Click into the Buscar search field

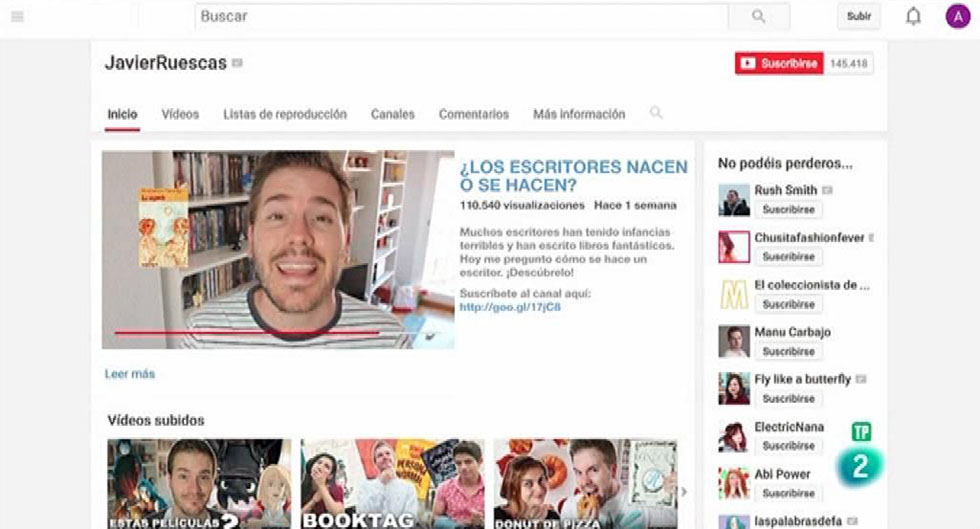pyautogui.click(x=460, y=17)
